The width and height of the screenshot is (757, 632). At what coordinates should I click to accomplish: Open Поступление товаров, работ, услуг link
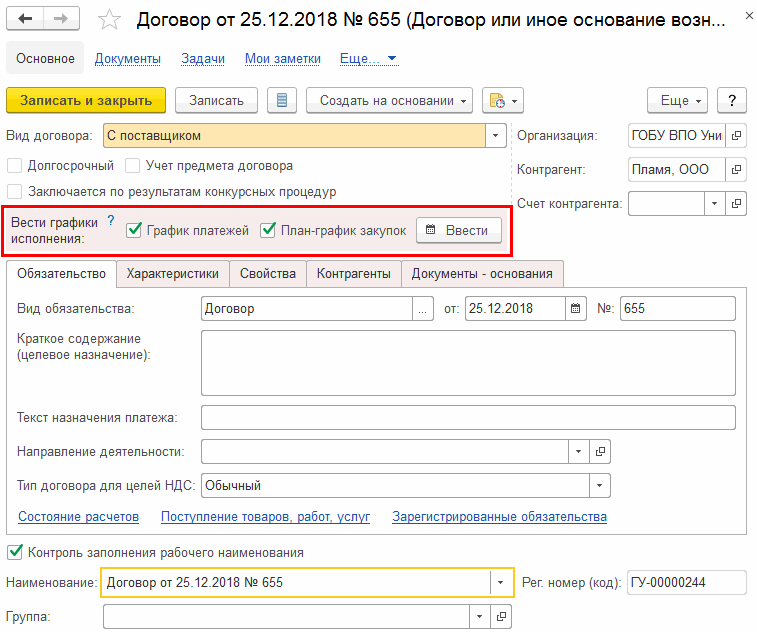(x=265, y=517)
